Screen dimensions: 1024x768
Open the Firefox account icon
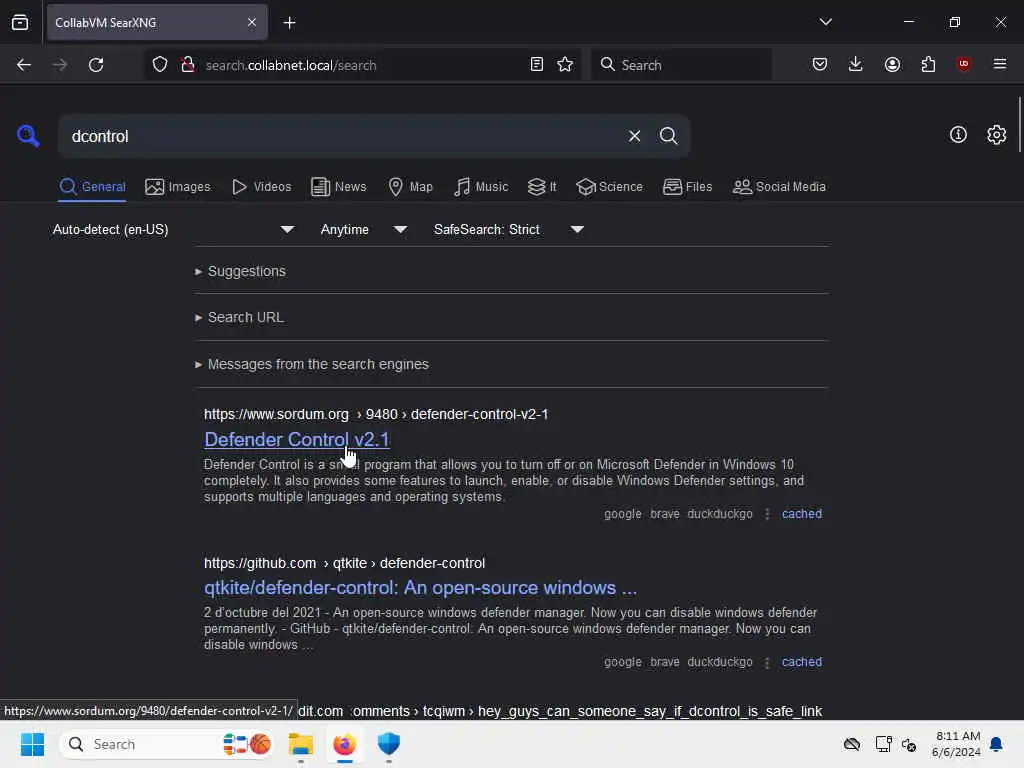coord(892,64)
